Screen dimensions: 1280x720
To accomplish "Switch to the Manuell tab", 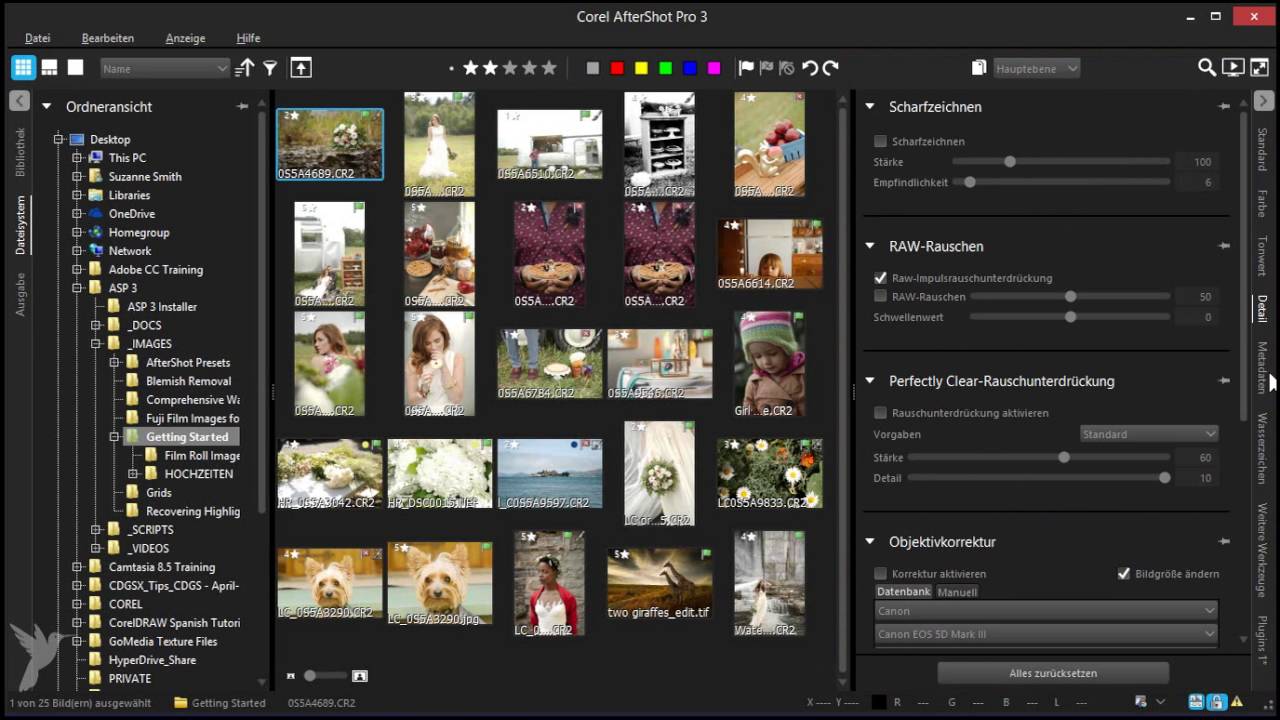I will [957, 592].
